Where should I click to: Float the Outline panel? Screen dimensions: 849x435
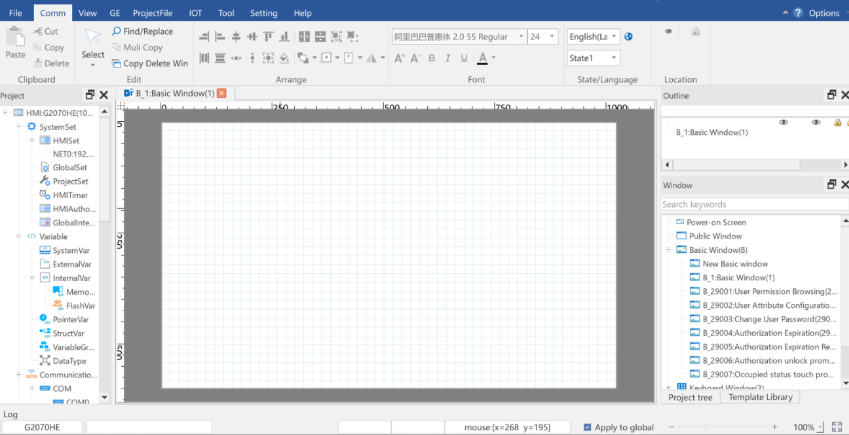(x=832, y=95)
